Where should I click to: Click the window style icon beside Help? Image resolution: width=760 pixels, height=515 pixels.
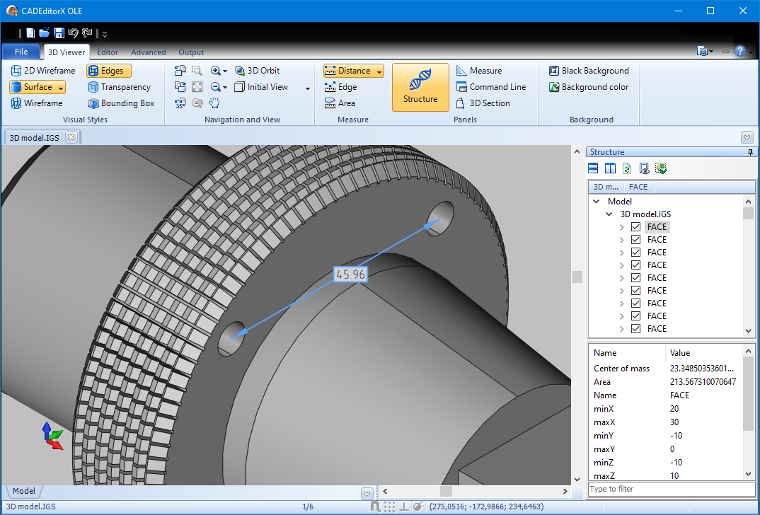(703, 51)
